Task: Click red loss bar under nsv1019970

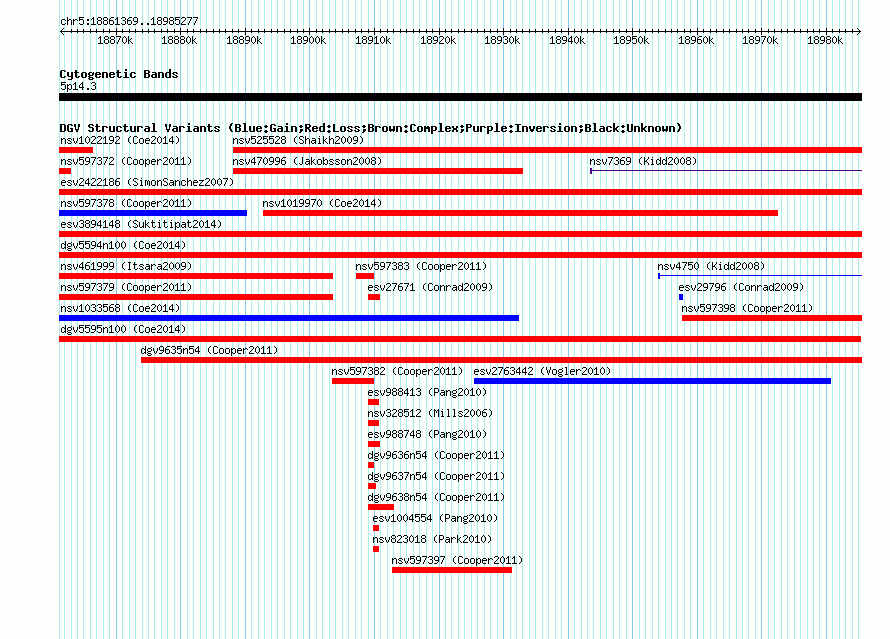Action: [520, 213]
